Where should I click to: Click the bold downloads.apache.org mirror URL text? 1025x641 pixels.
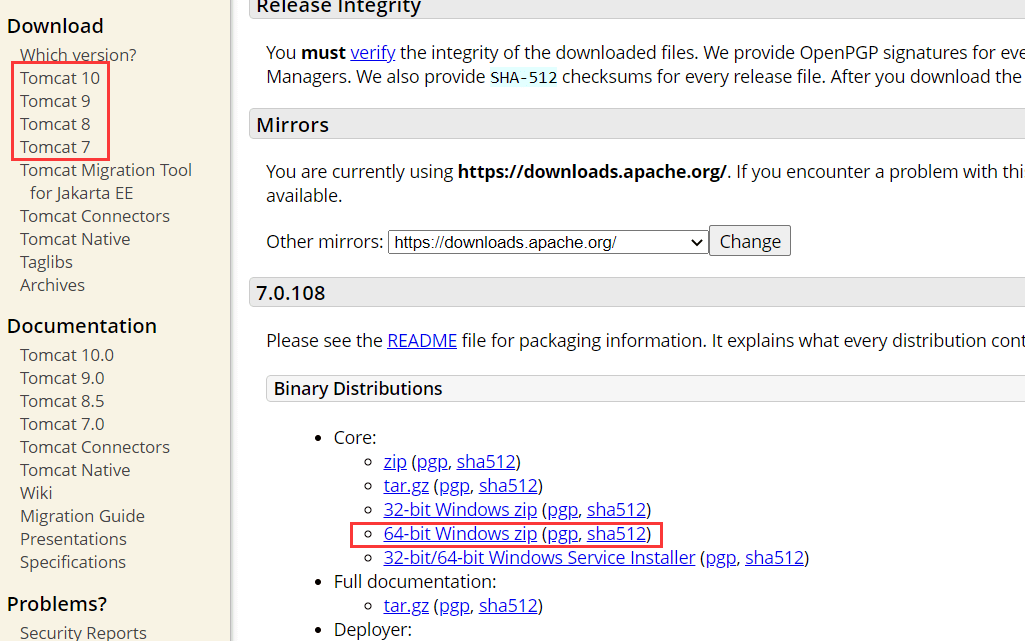coord(592,172)
